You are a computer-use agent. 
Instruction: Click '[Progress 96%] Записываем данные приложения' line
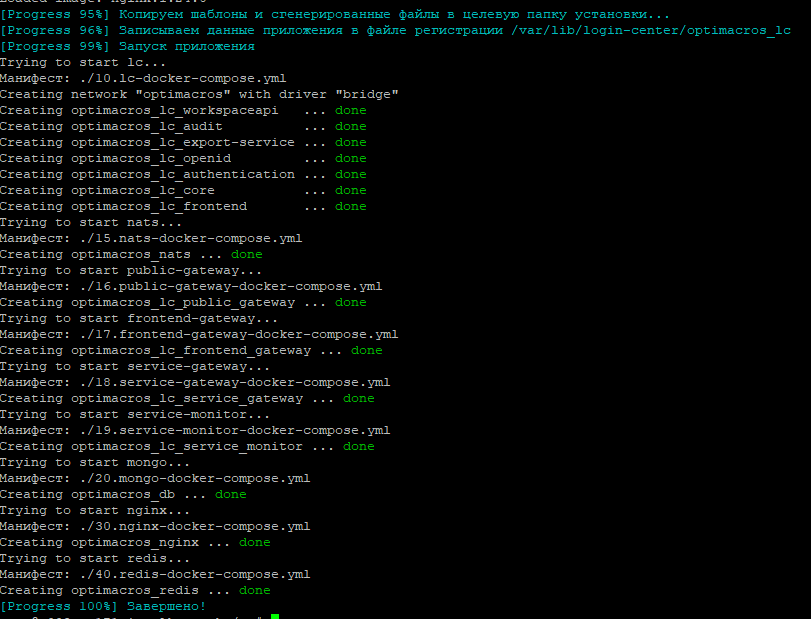[x=395, y=31]
